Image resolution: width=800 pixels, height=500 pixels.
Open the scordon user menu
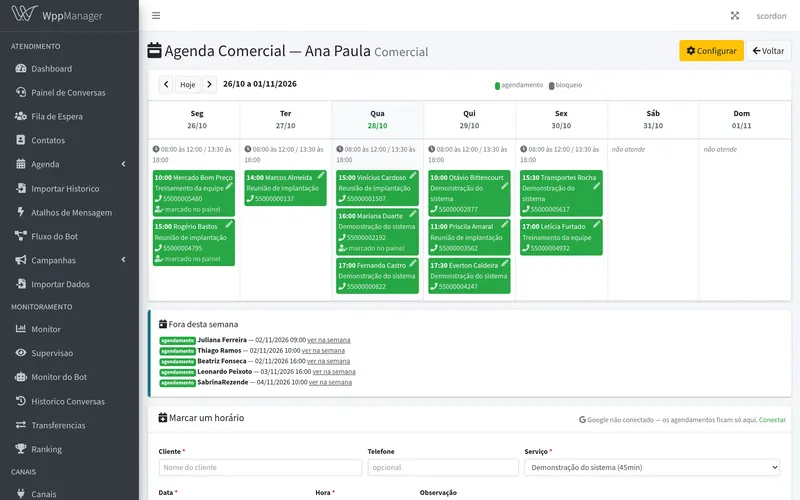pos(771,16)
